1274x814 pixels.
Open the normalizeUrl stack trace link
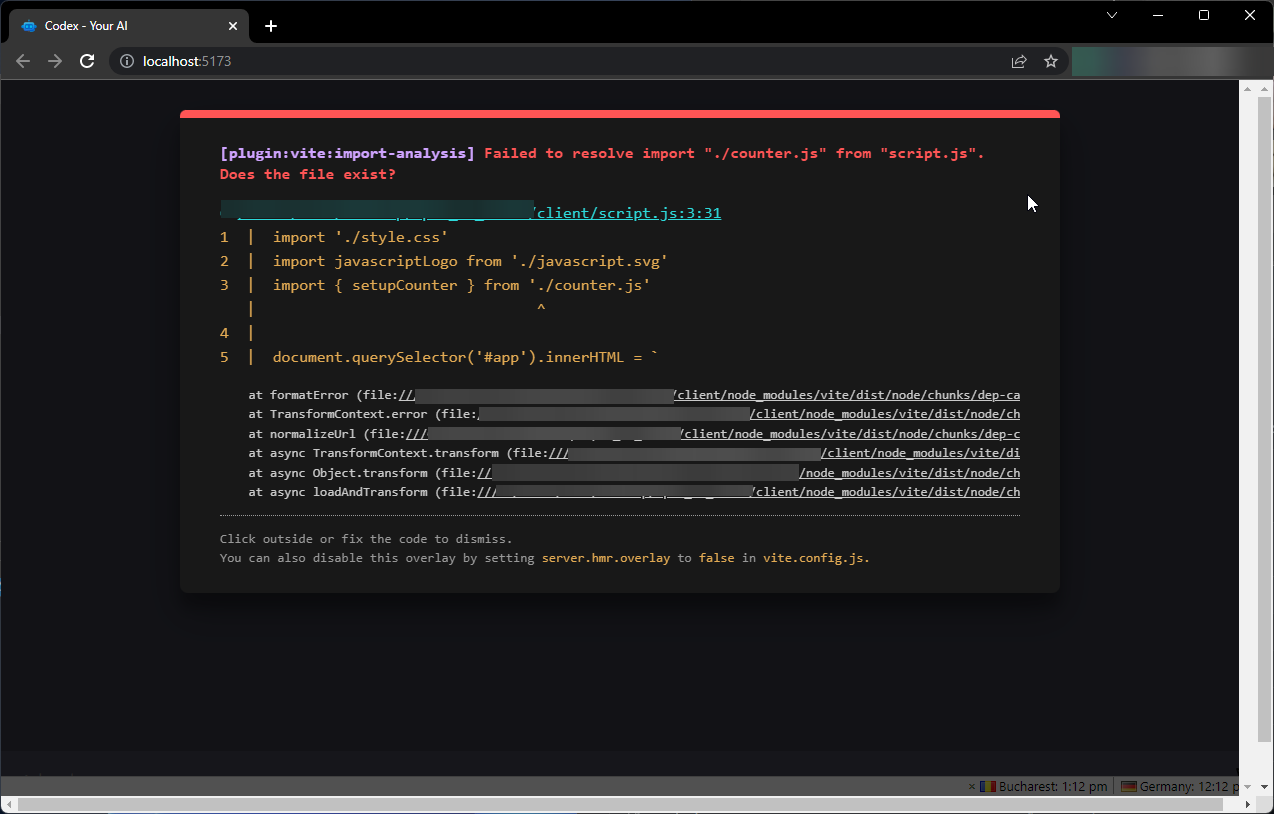[850, 434]
